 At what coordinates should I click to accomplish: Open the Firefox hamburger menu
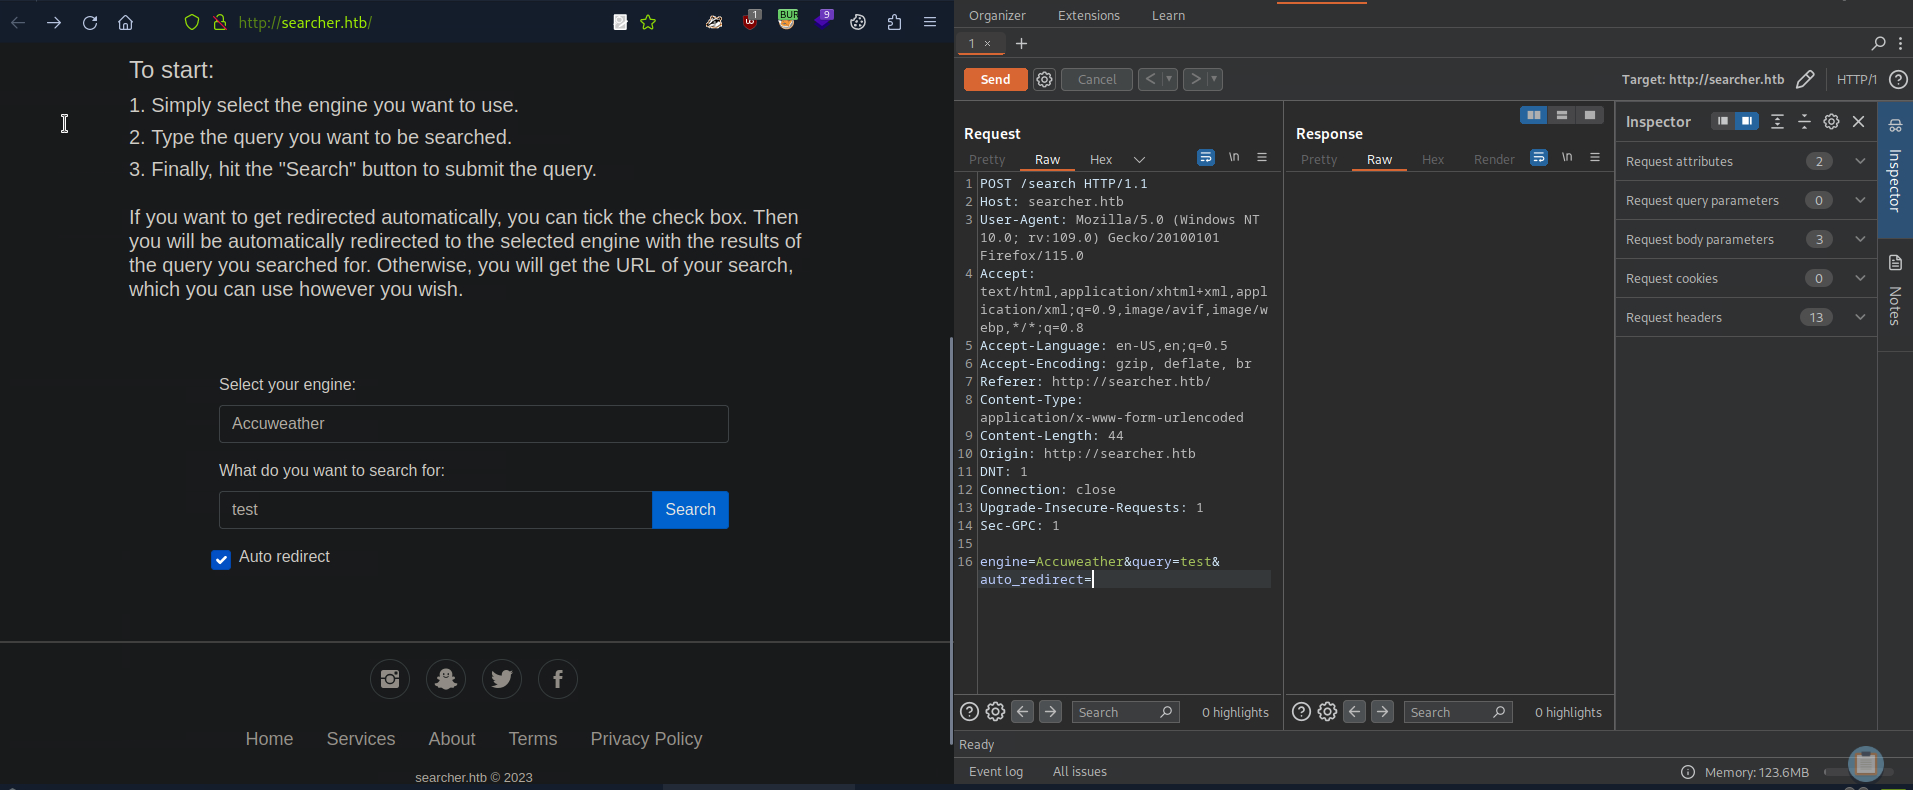click(x=930, y=22)
